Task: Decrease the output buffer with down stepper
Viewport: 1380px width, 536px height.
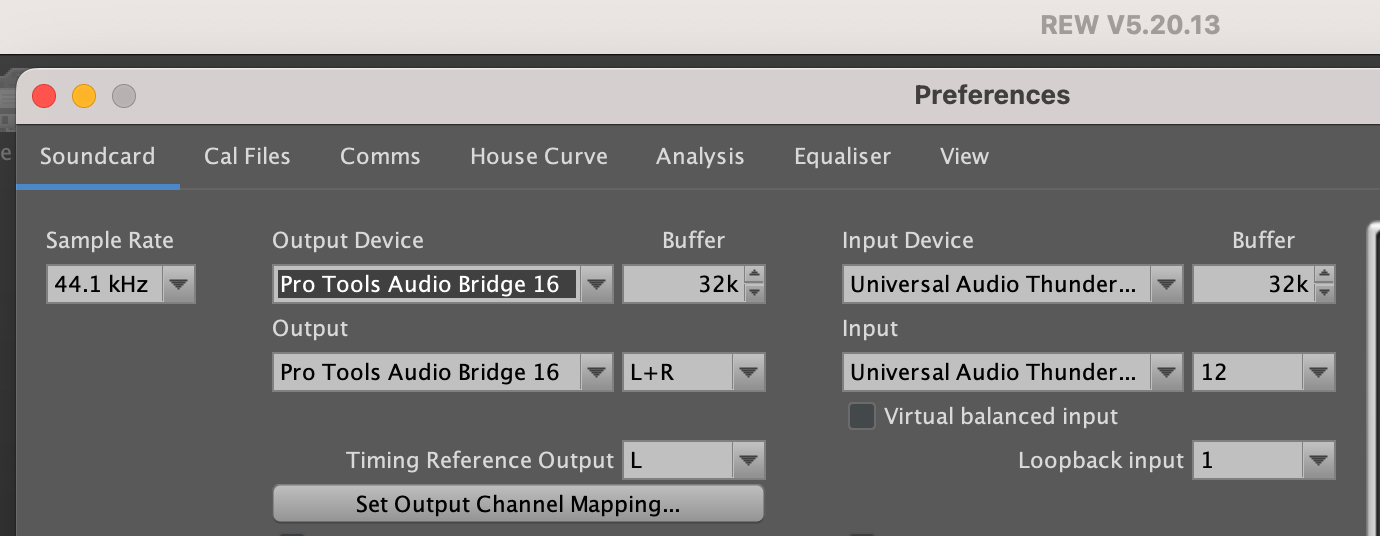Action: click(754, 294)
